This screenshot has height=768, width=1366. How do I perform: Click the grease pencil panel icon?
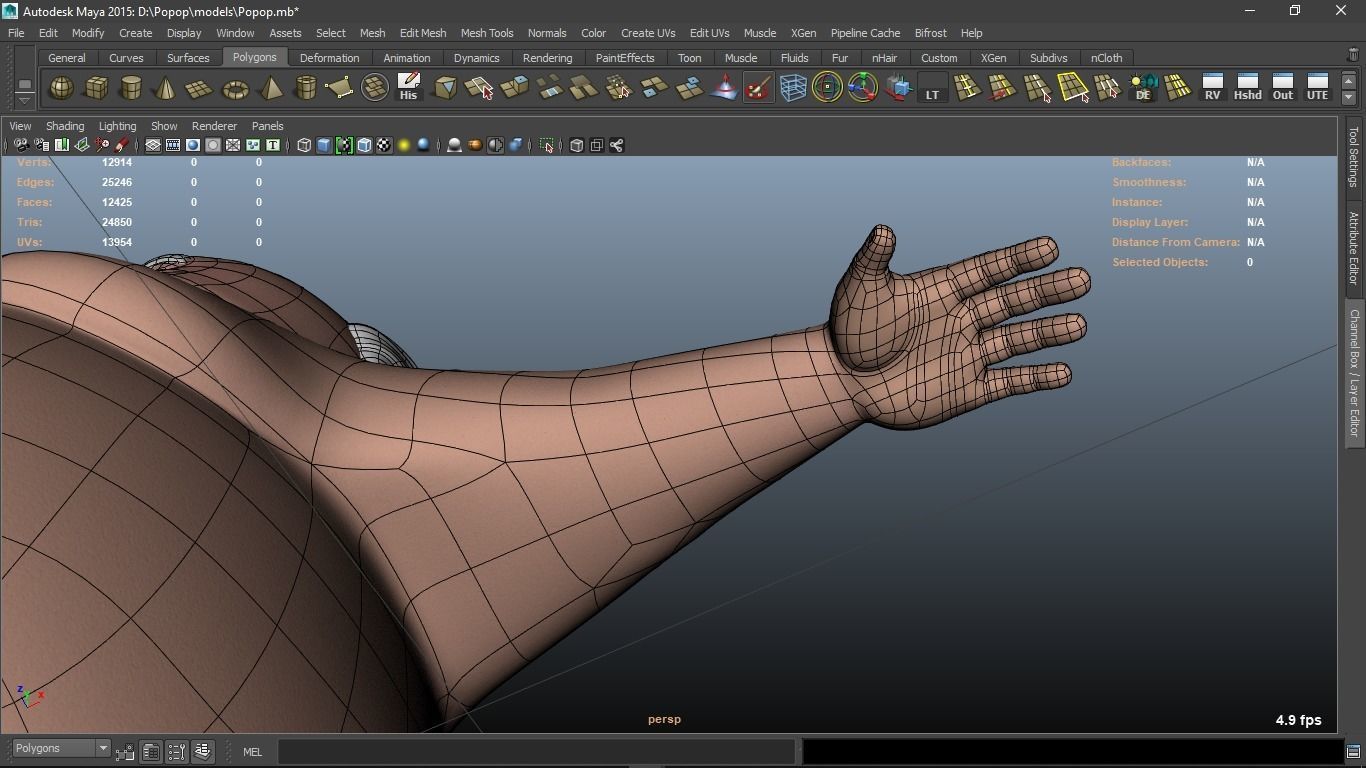pyautogui.click(x=121, y=146)
